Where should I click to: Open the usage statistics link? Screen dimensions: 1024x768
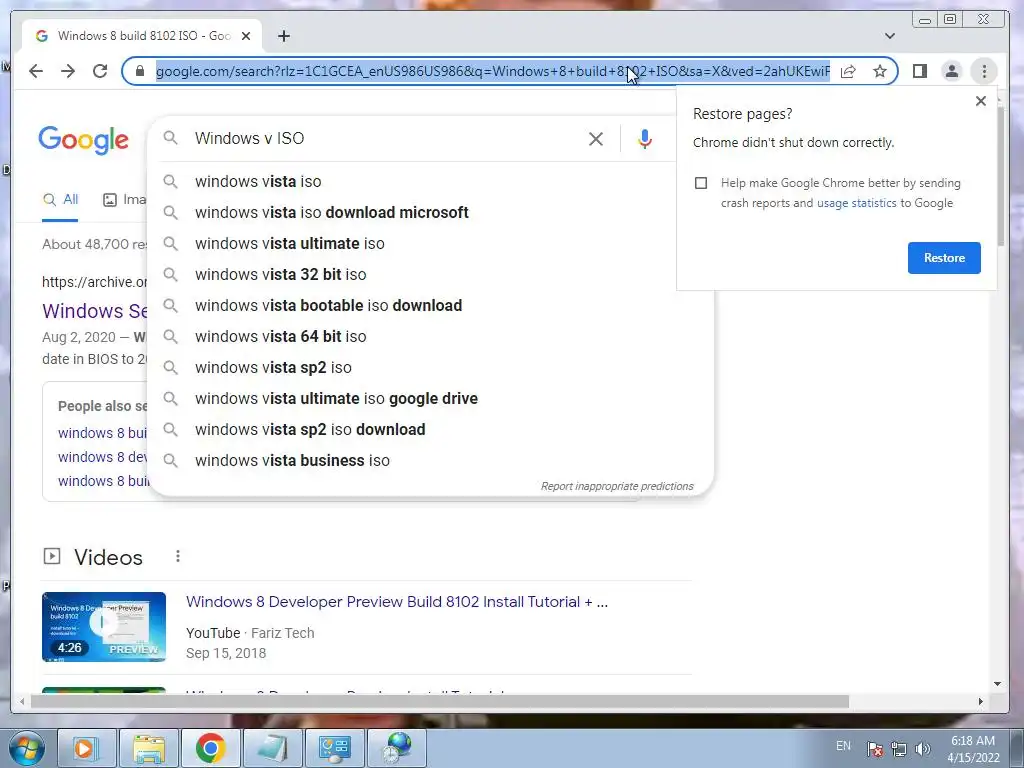coord(856,203)
